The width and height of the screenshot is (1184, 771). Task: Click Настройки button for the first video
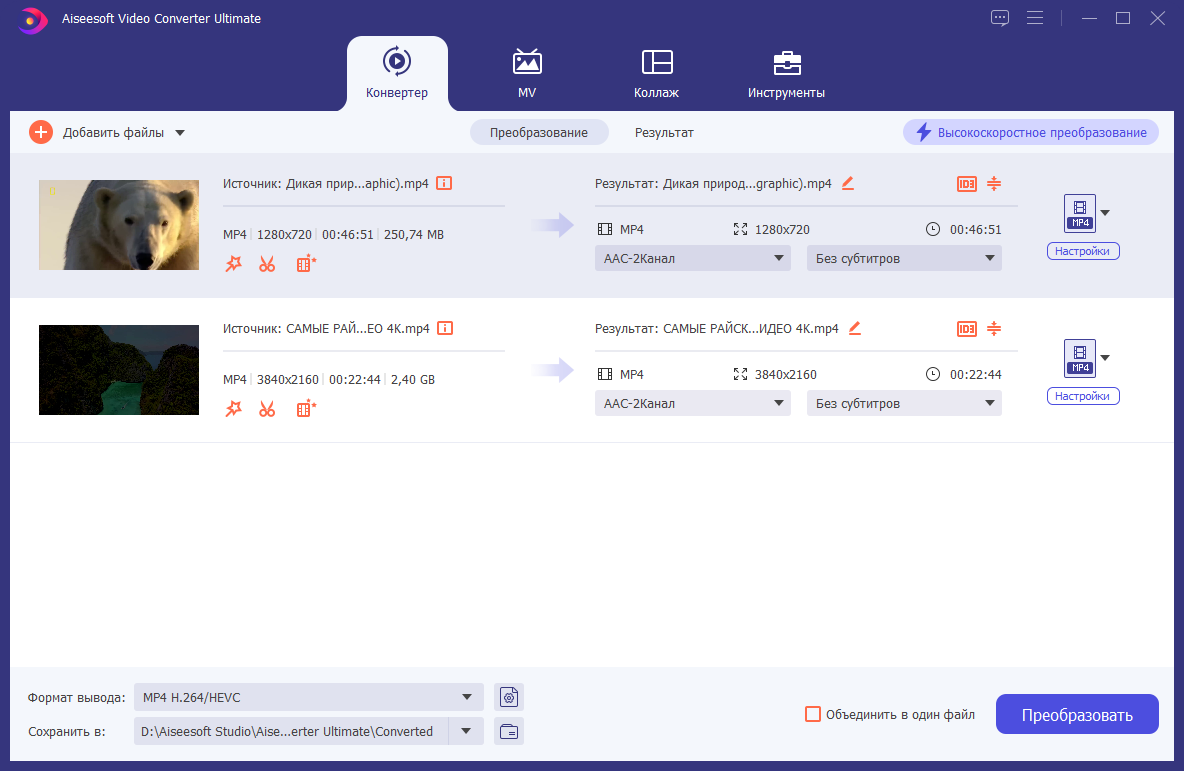point(1083,251)
